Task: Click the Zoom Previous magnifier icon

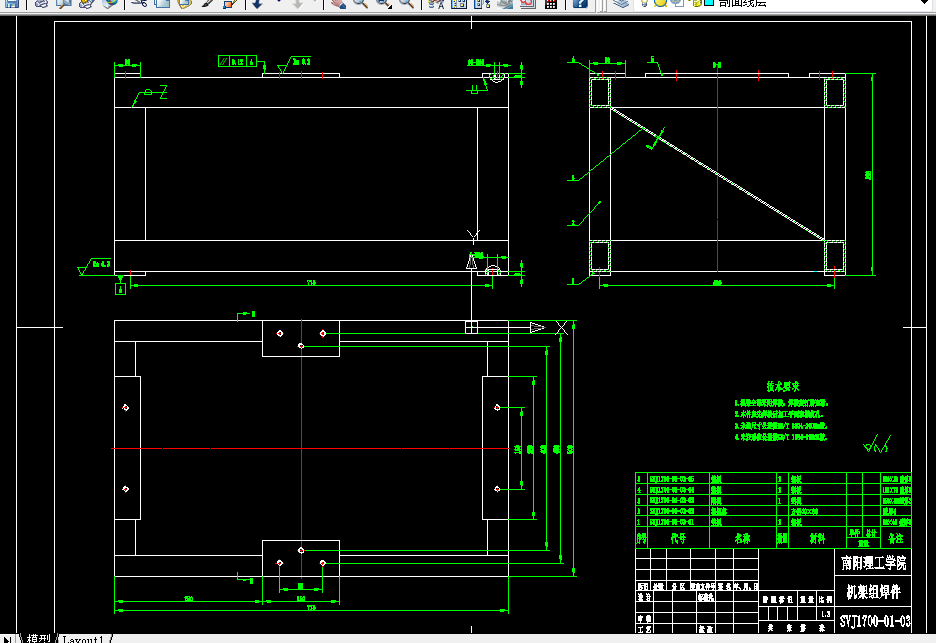Action: point(406,3)
